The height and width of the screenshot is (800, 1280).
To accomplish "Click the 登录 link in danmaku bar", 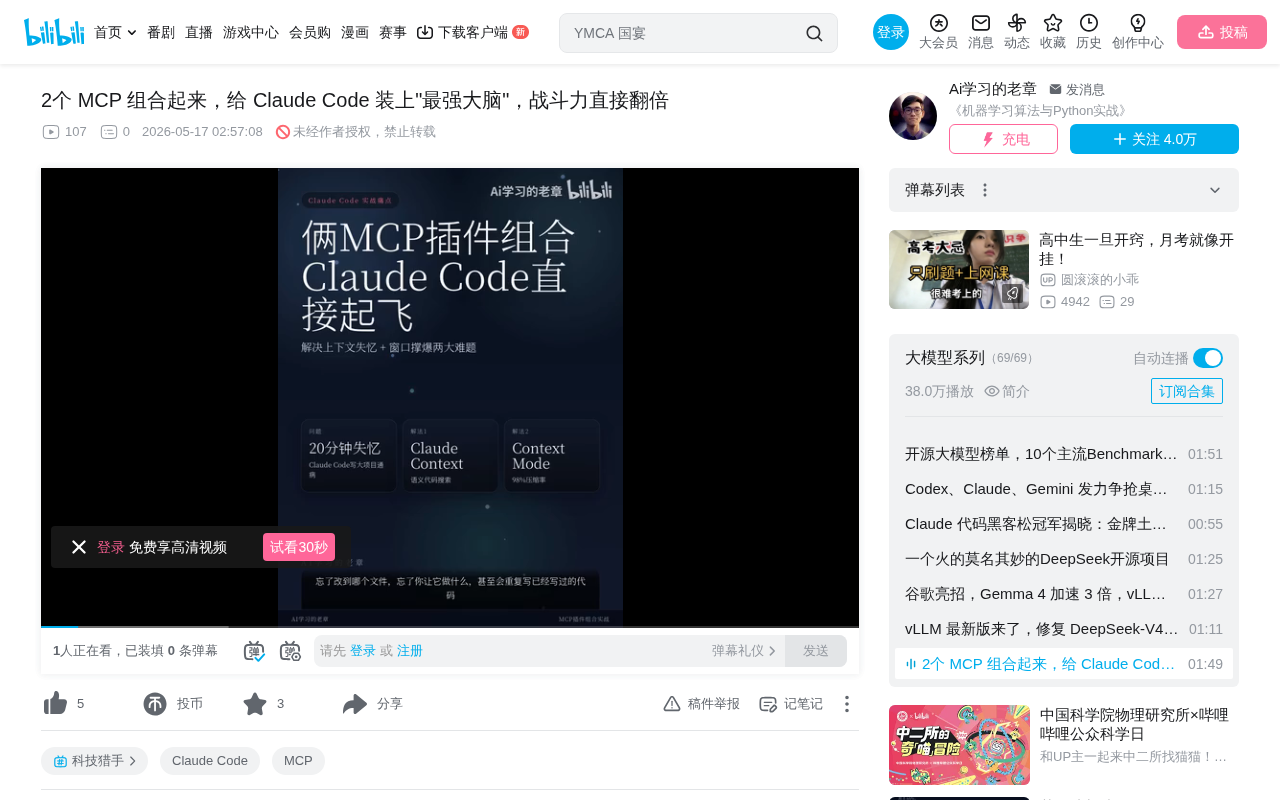I will pyautogui.click(x=363, y=651).
